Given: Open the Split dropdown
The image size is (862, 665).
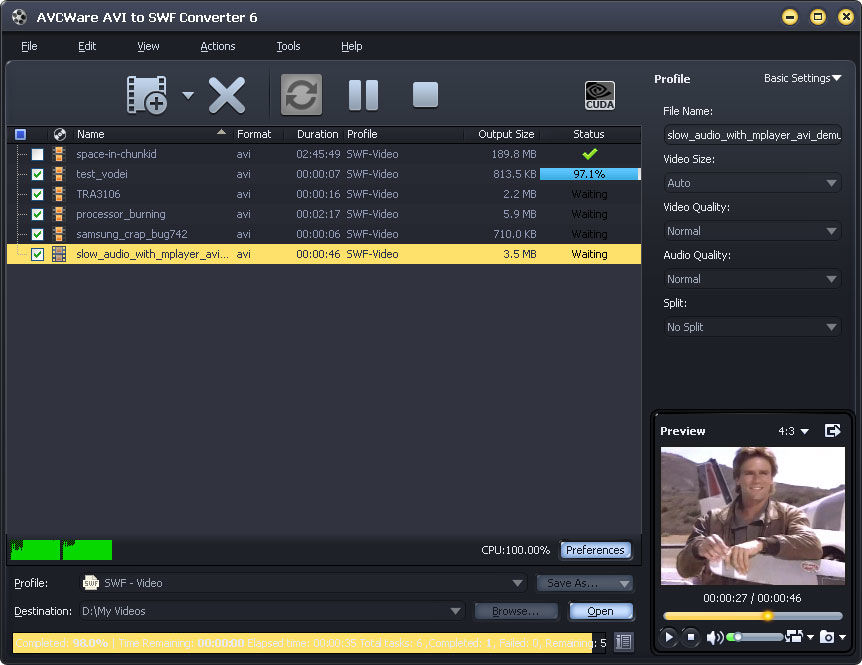Looking at the screenshot, I should [752, 327].
